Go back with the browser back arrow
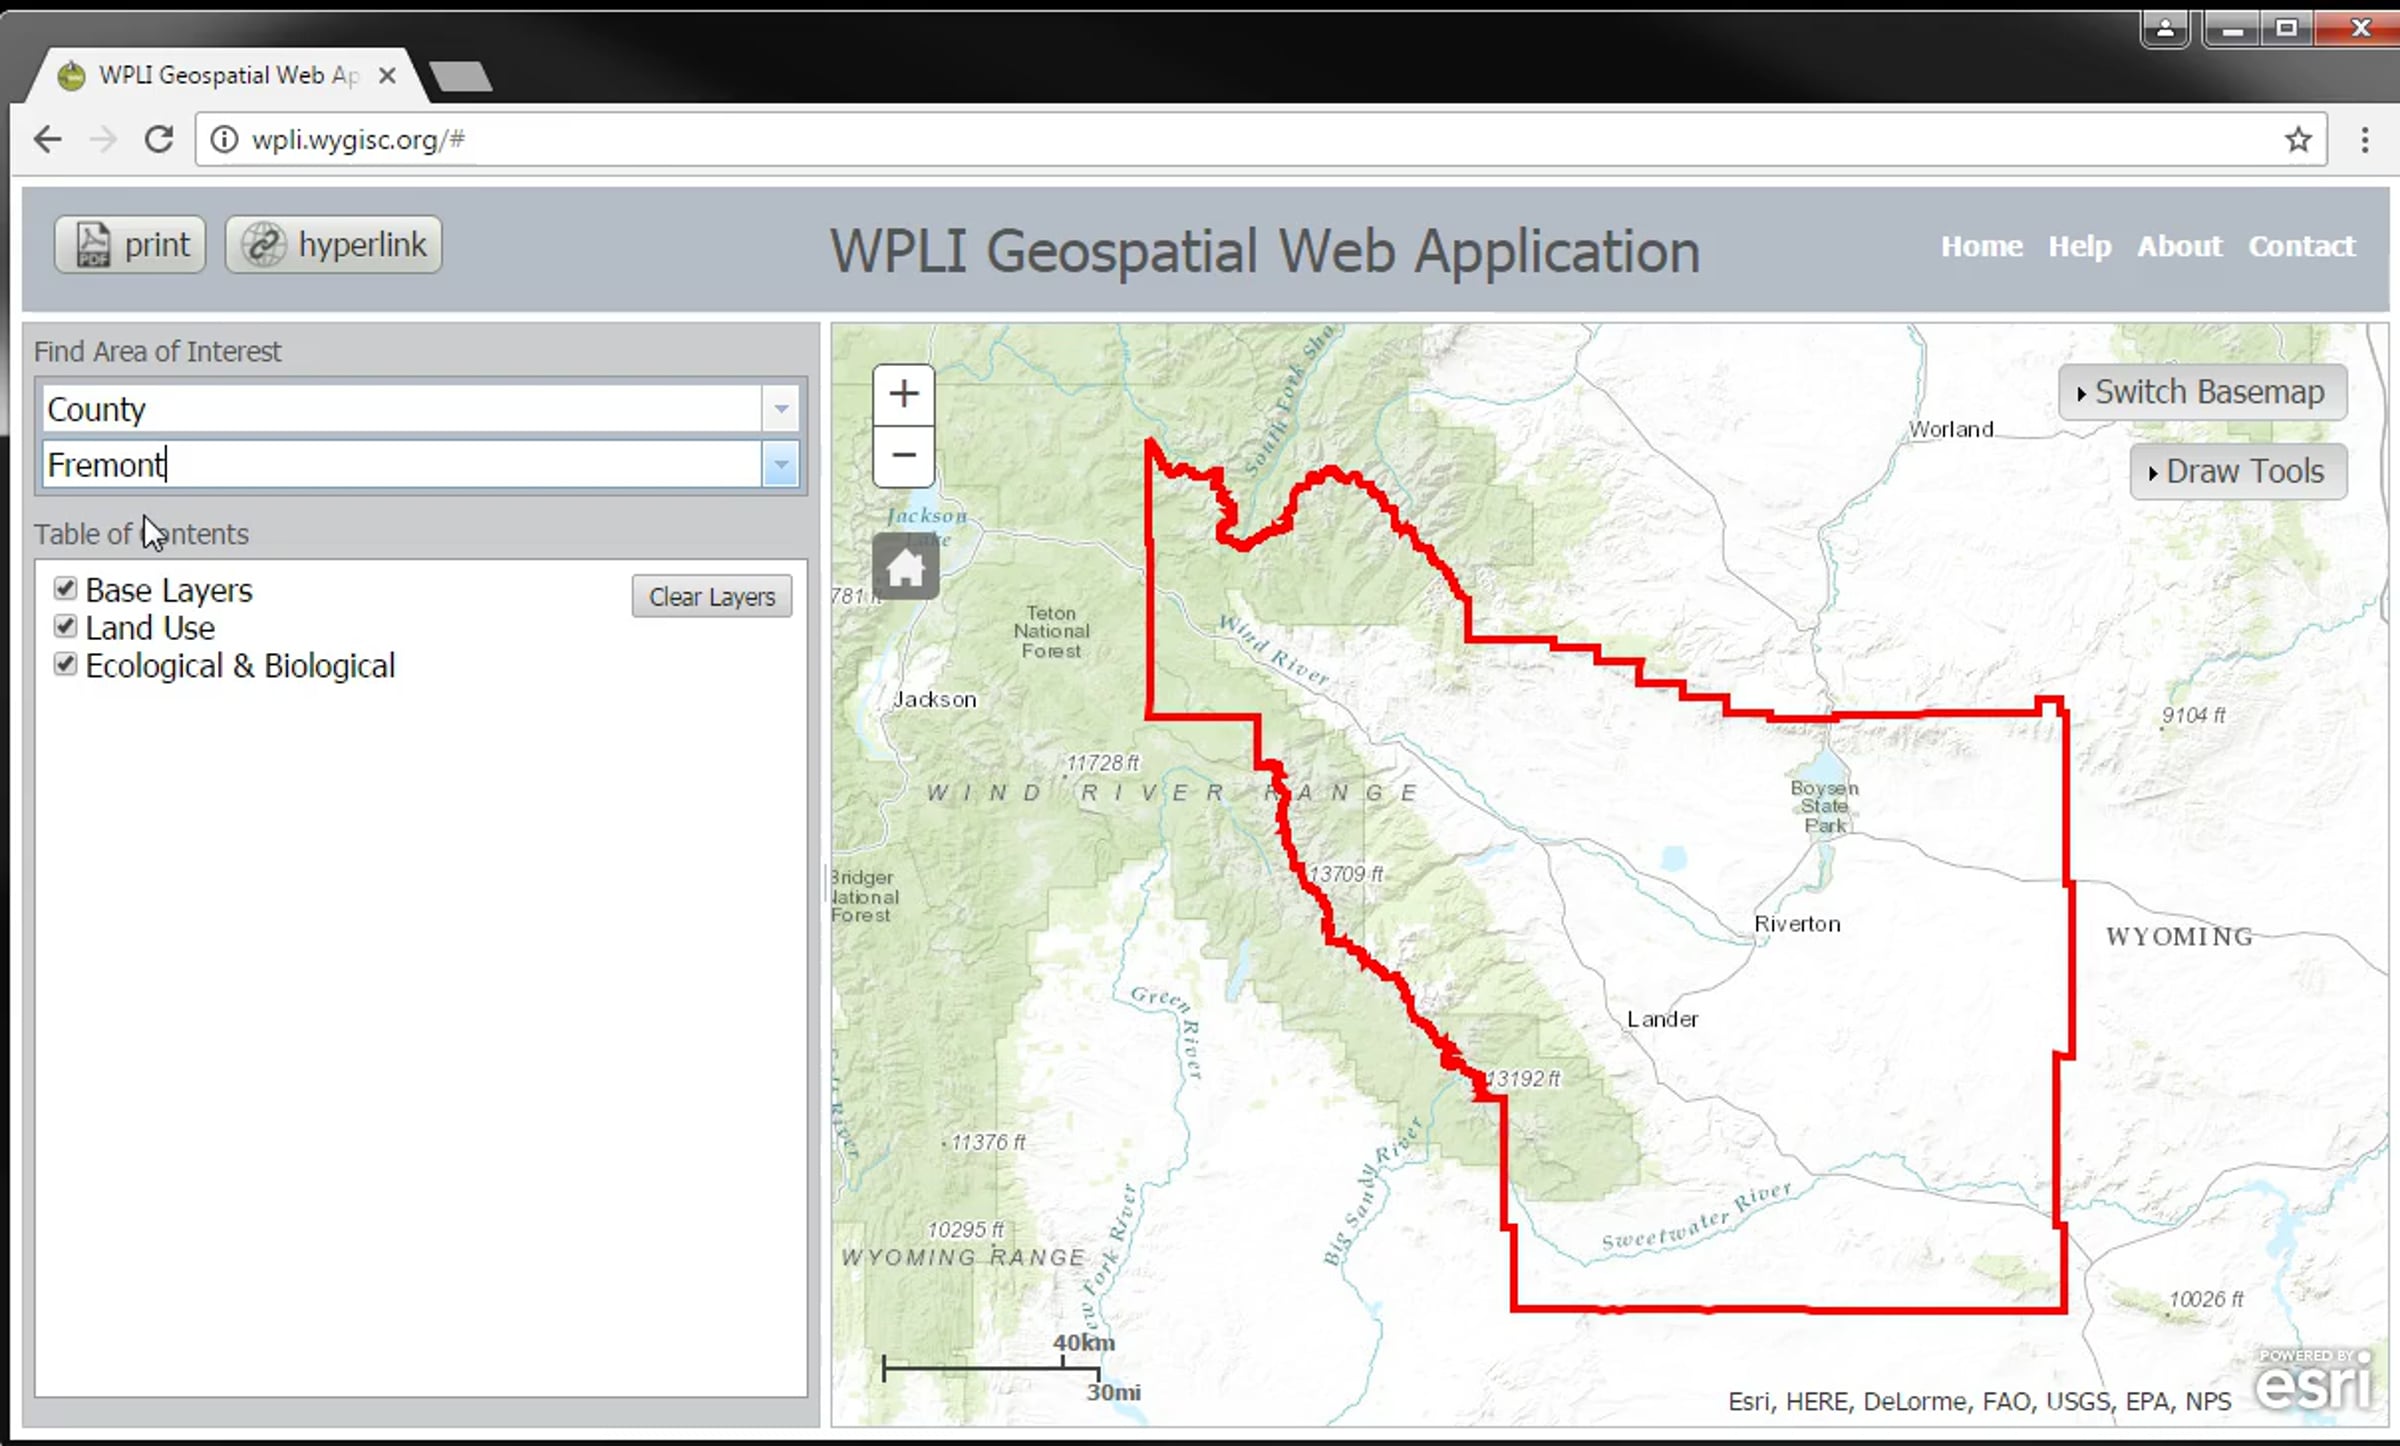The image size is (2400, 1446). pyautogui.click(x=48, y=139)
